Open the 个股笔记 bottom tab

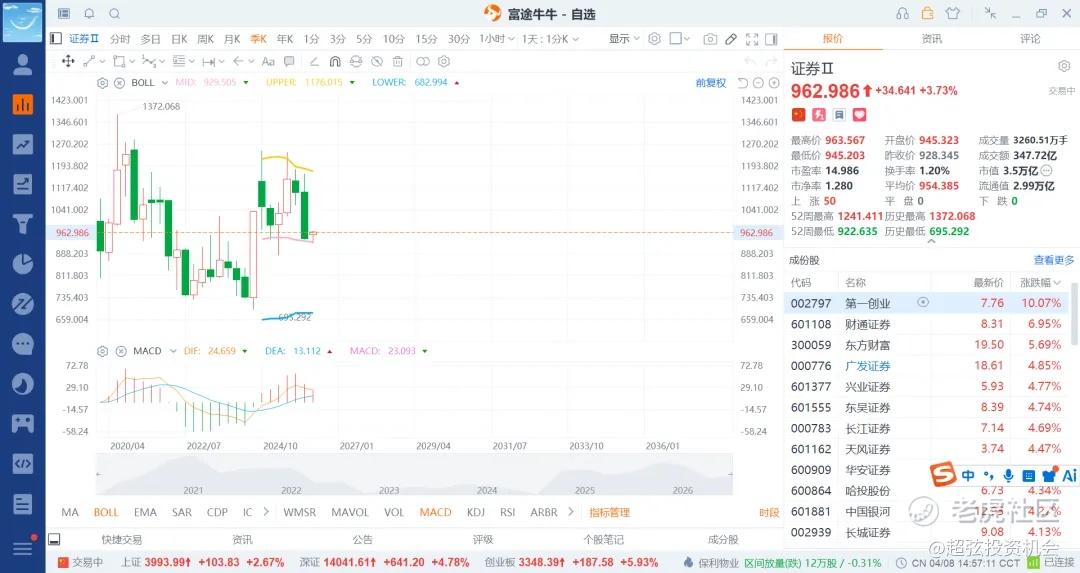click(603, 539)
